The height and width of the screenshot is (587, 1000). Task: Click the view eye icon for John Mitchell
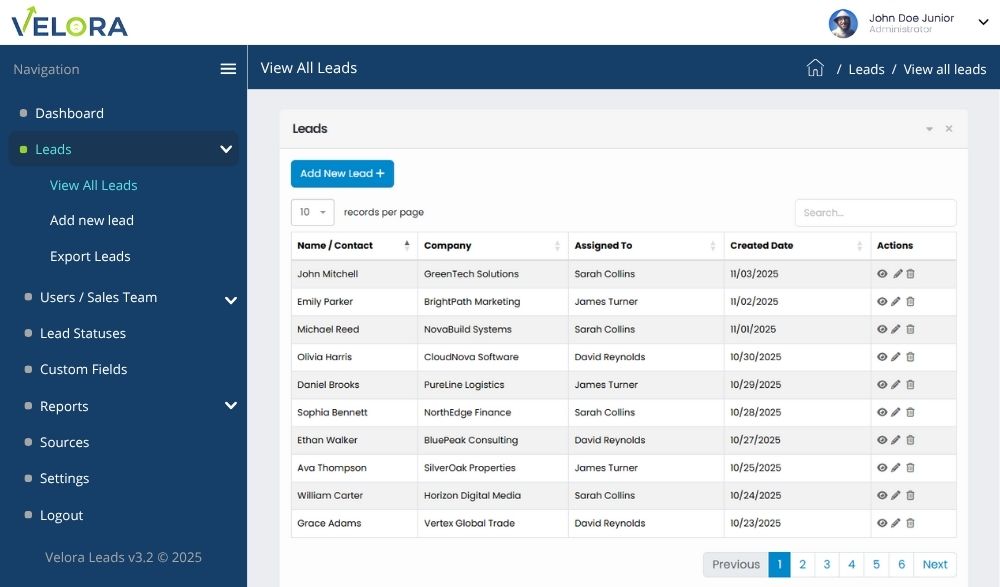[882, 274]
